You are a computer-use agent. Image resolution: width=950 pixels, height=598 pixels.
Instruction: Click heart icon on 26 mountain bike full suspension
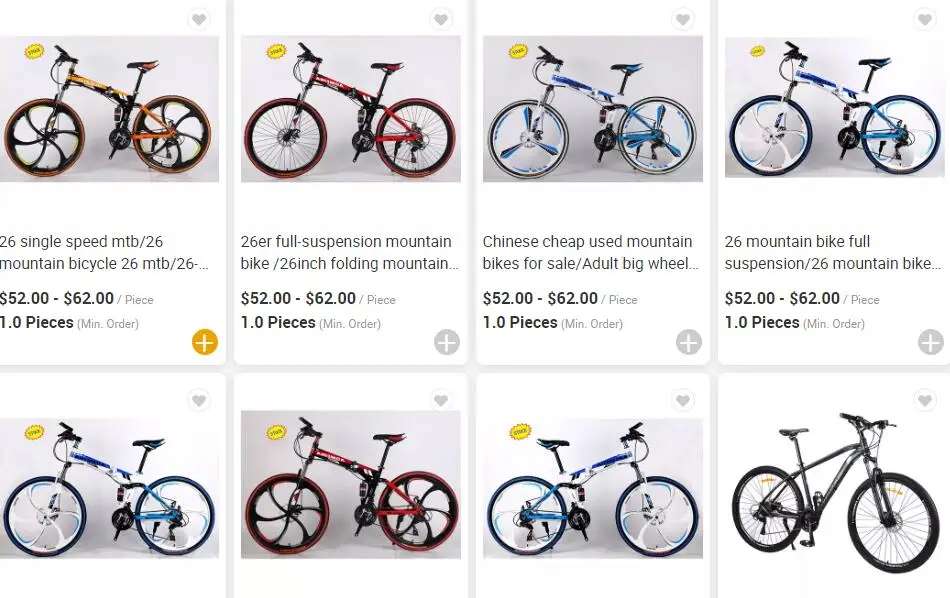pos(925,20)
